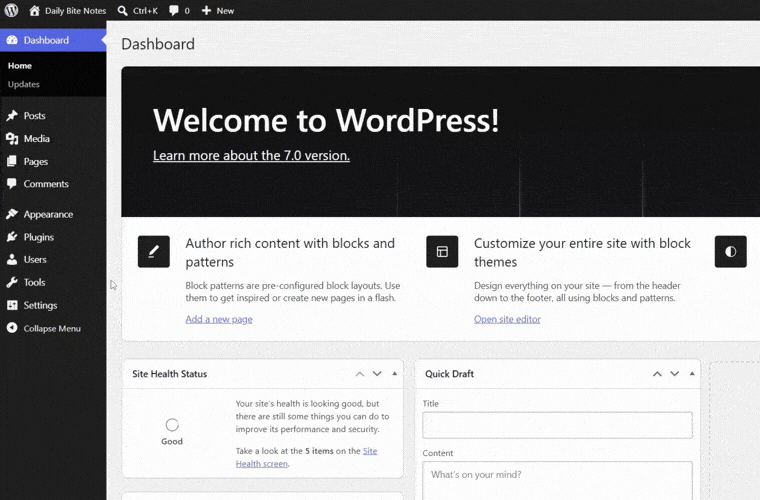Viewport: 760px width, 500px height.
Task: Open the New content menu label
Action: point(225,11)
